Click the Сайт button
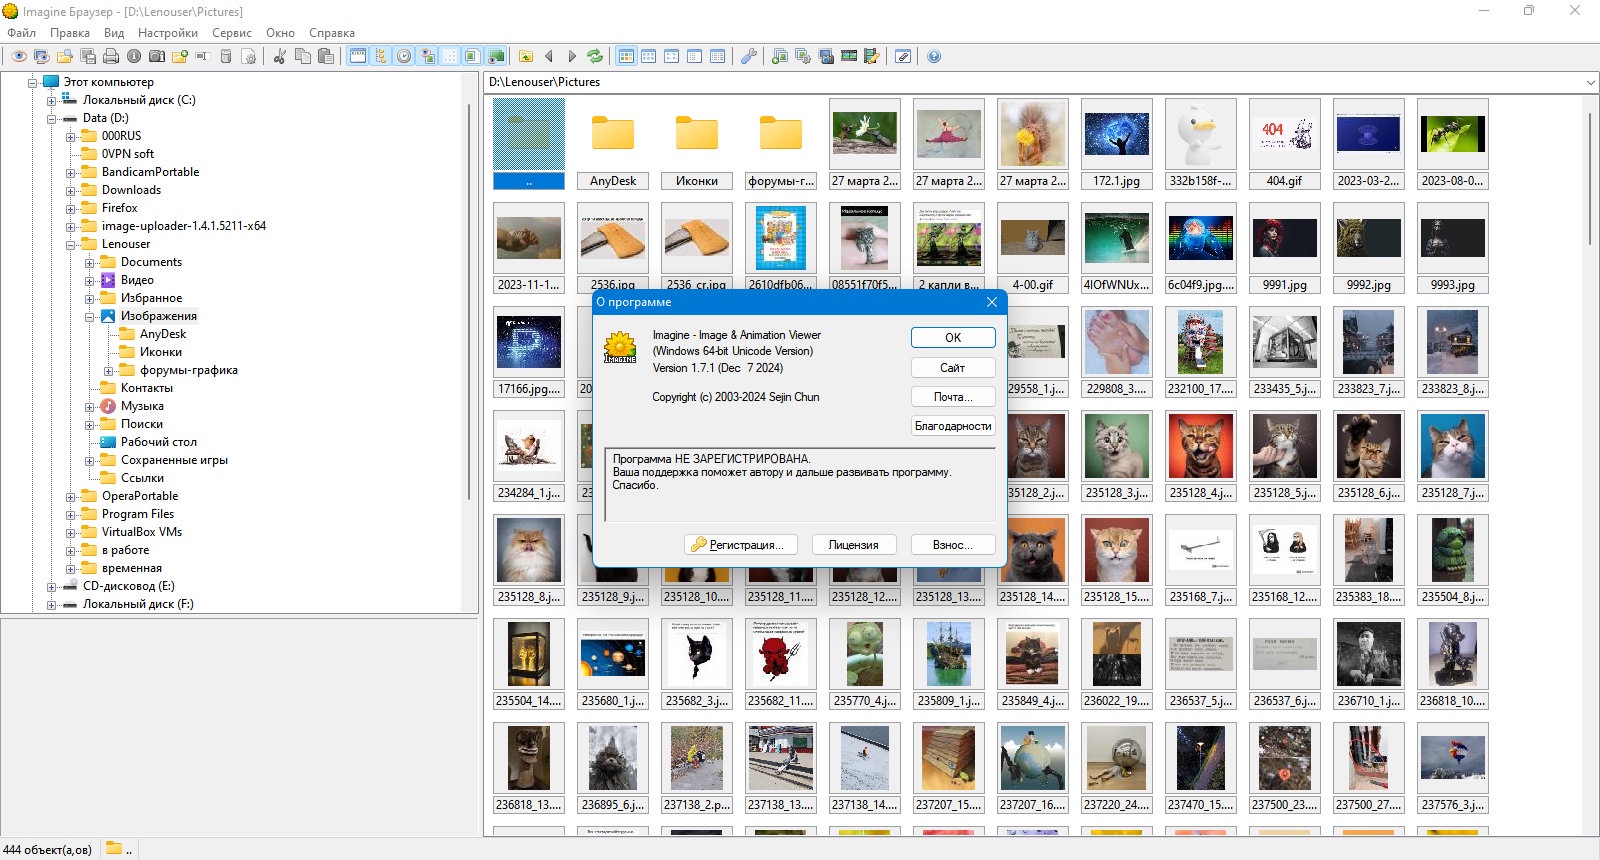Viewport: 1600px width, 860px height. (x=953, y=368)
